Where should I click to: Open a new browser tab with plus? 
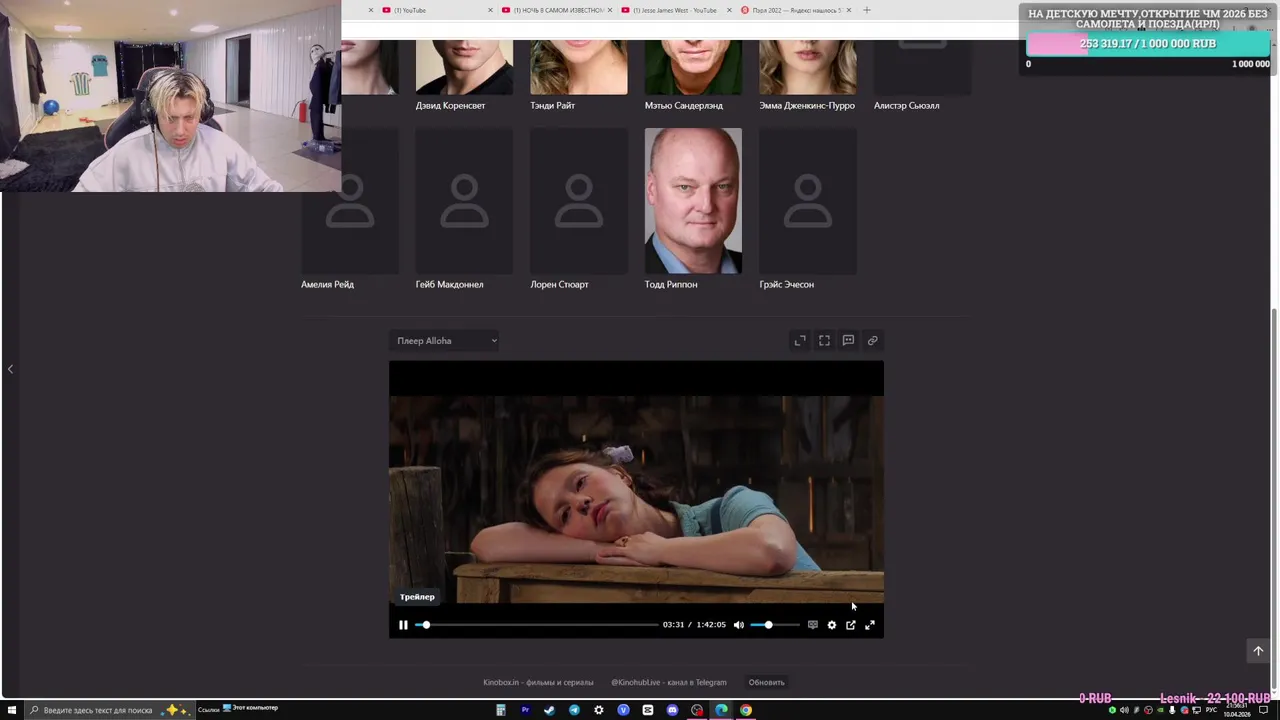coord(866,10)
